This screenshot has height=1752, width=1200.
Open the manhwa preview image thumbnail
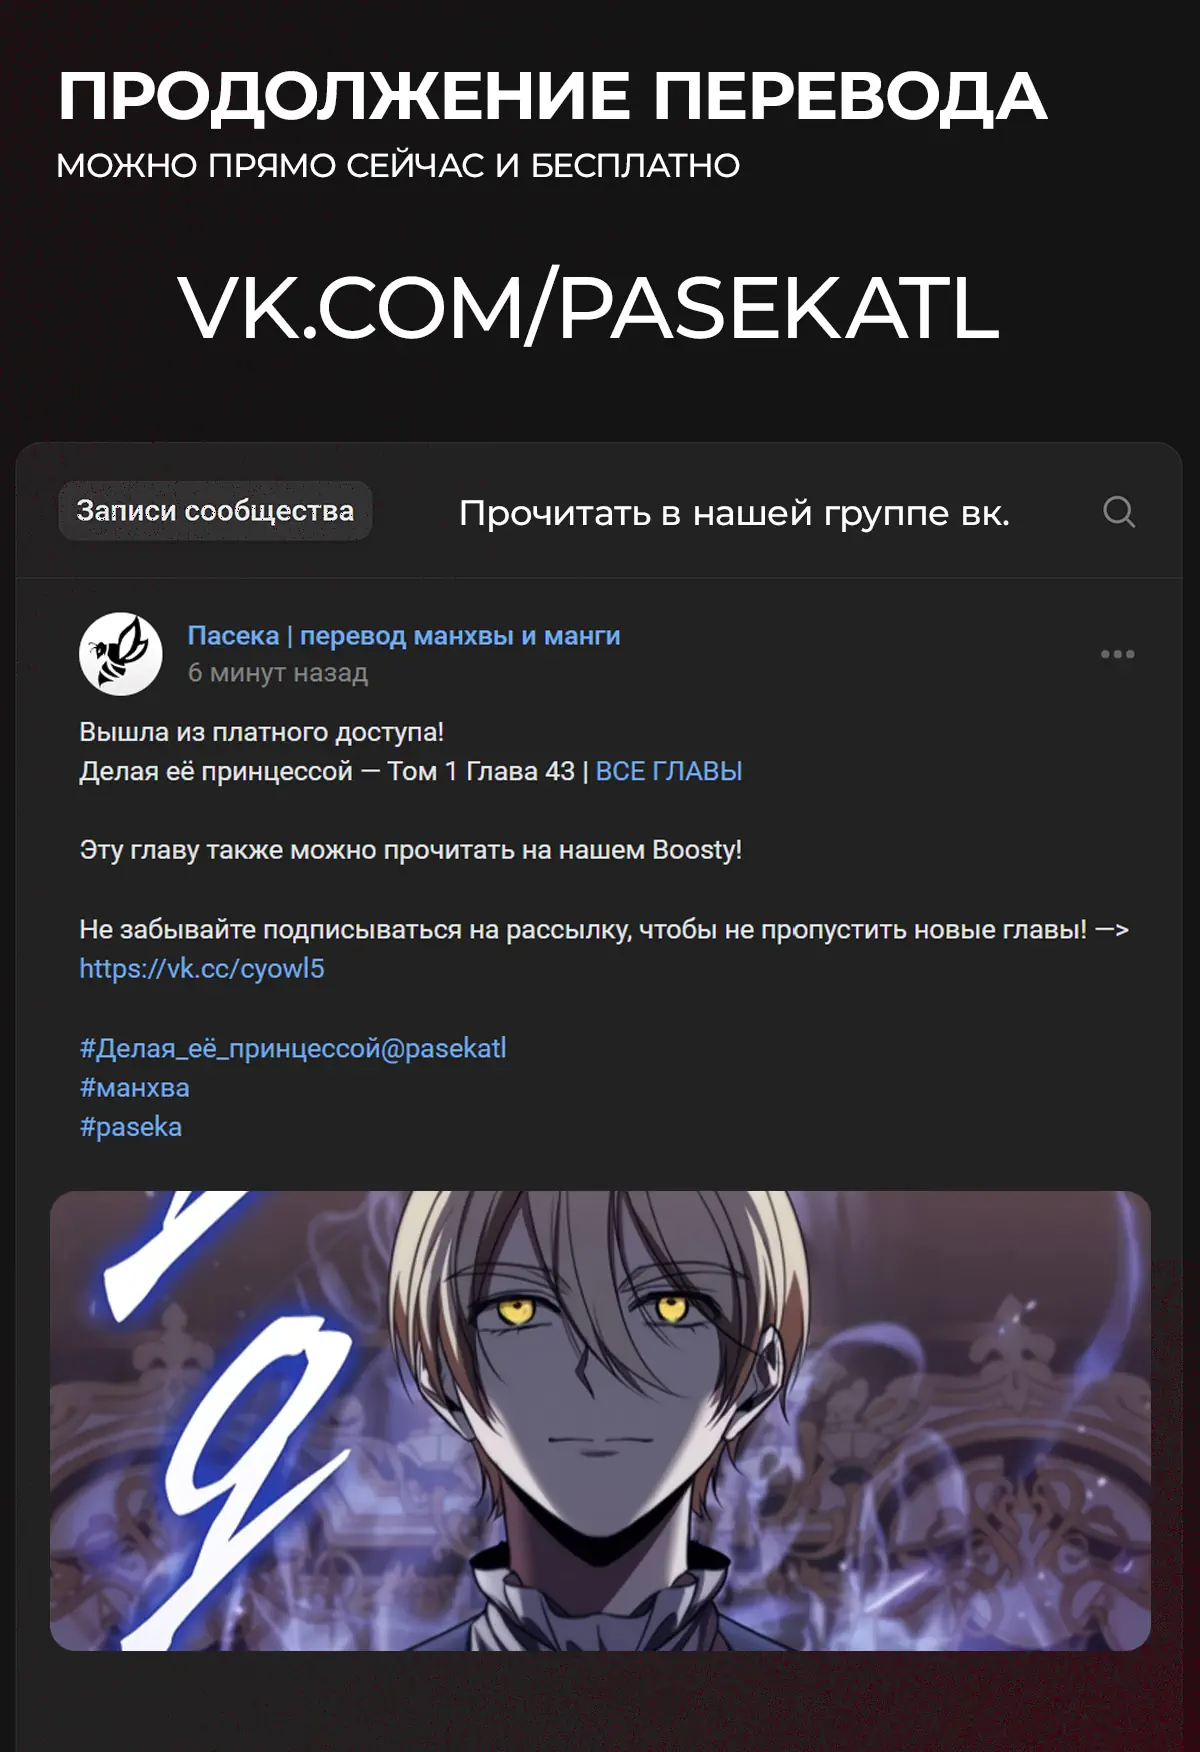600,1420
